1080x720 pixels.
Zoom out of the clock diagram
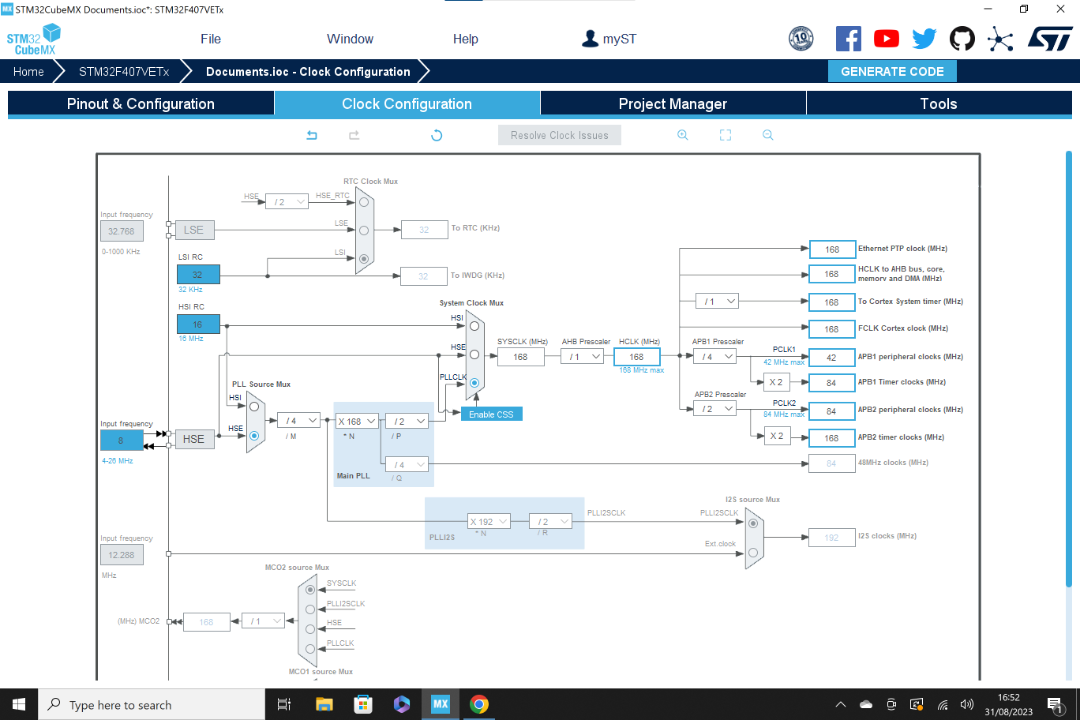768,135
